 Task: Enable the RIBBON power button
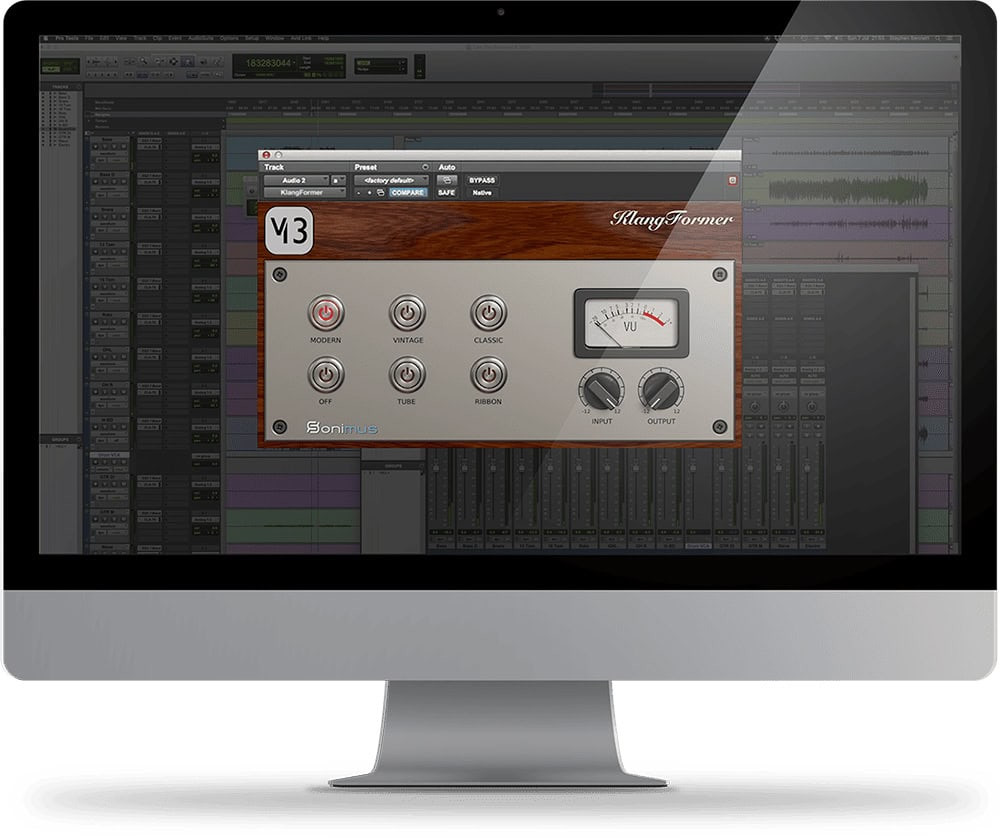pos(489,374)
